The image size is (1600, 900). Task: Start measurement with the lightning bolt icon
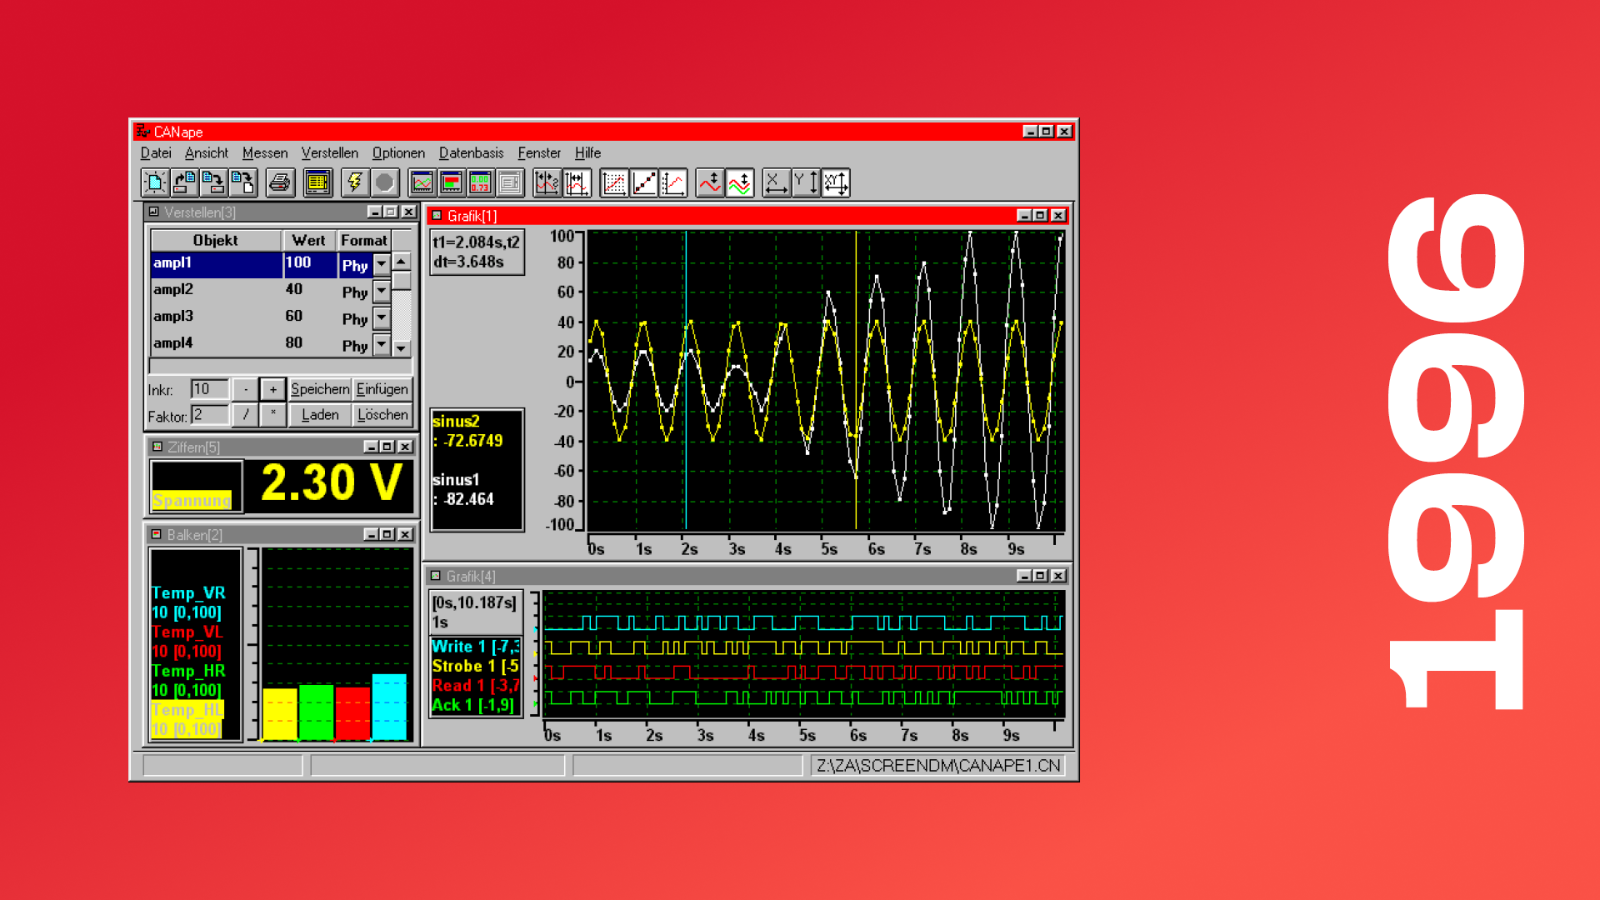pyautogui.click(x=355, y=182)
